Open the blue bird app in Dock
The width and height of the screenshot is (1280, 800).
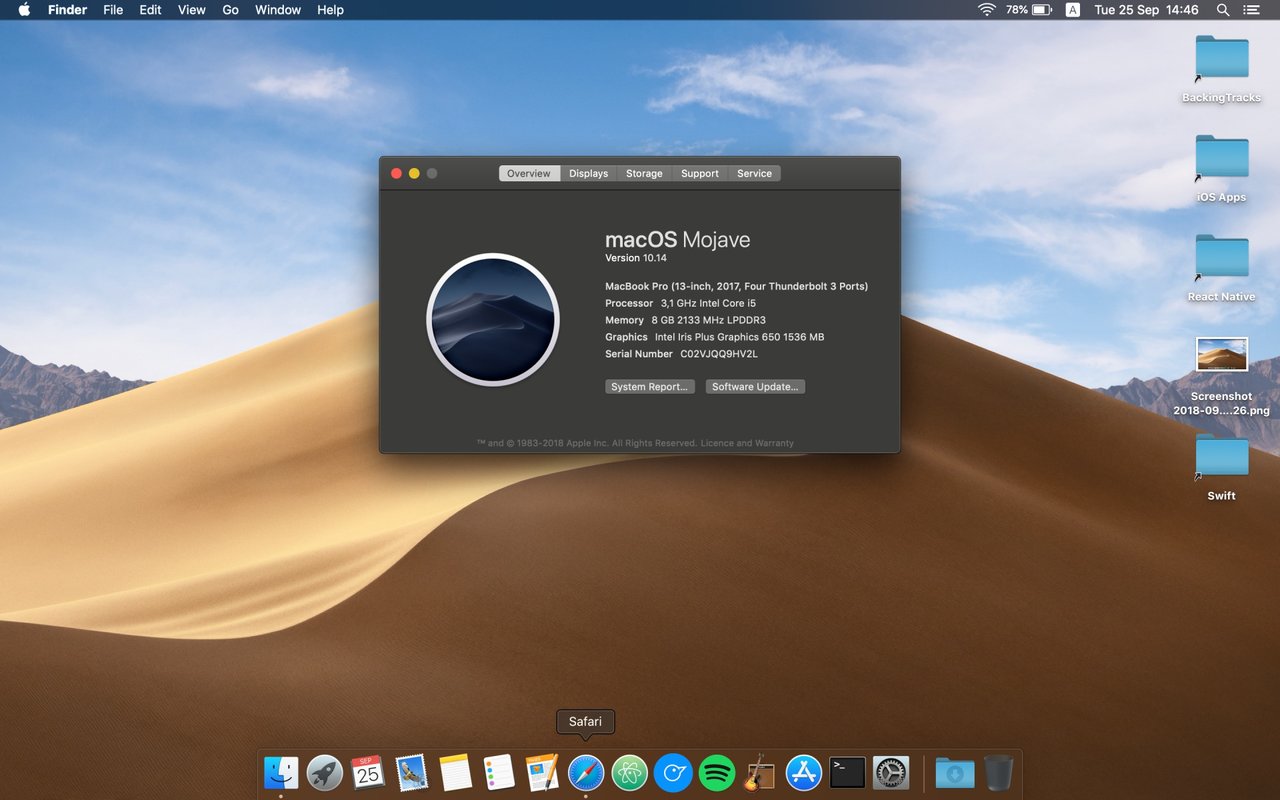(x=673, y=772)
